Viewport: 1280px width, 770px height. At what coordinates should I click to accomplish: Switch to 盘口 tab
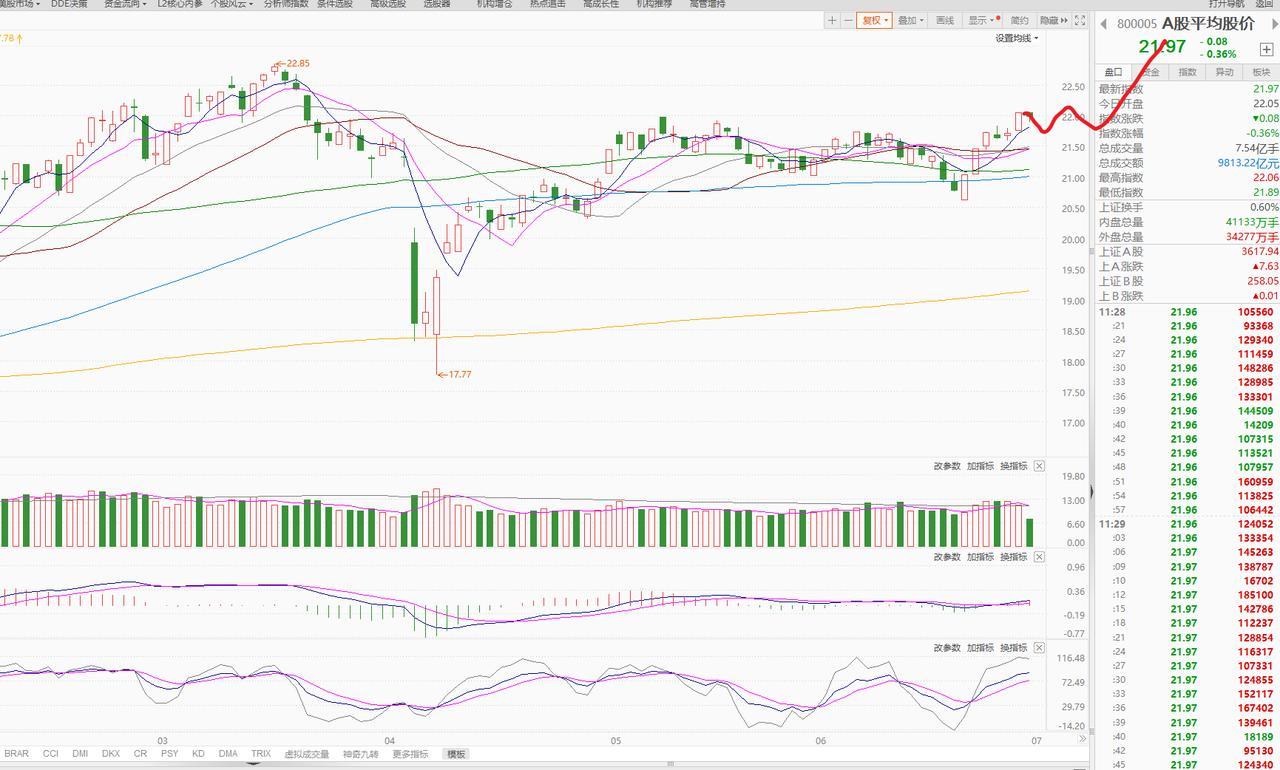(x=1113, y=72)
